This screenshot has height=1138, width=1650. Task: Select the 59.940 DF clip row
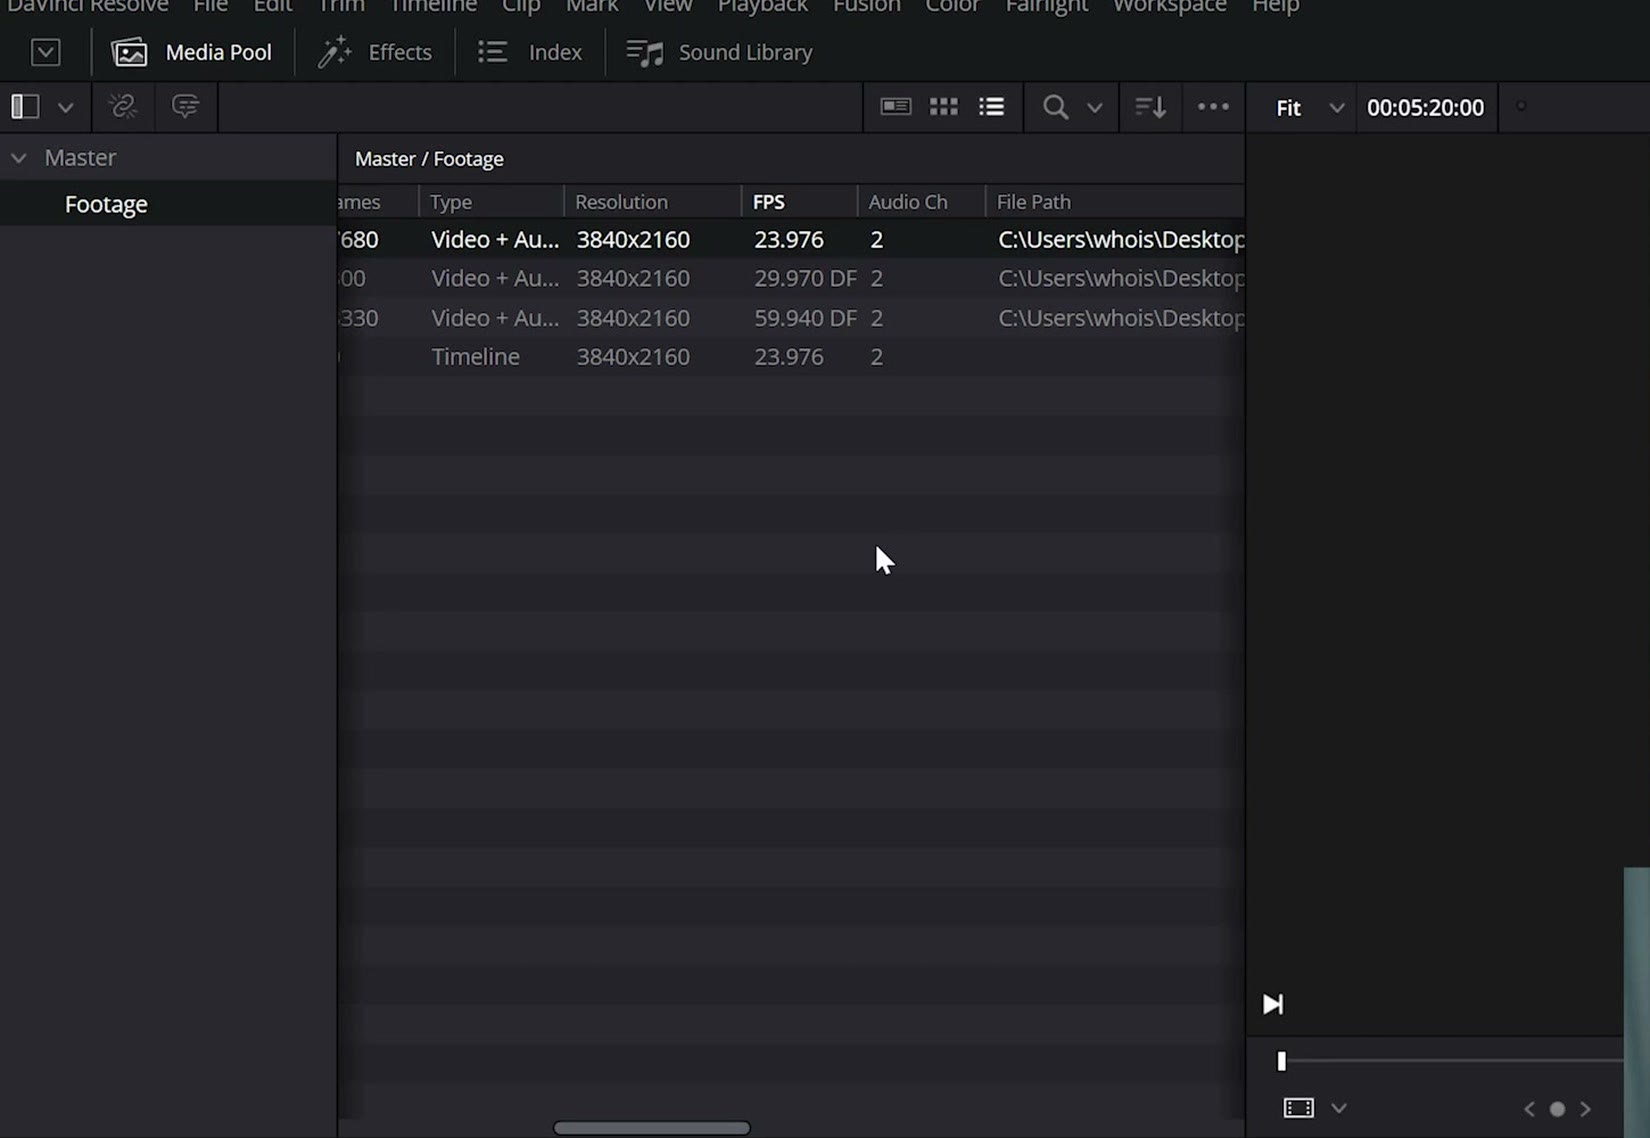tap(791, 318)
